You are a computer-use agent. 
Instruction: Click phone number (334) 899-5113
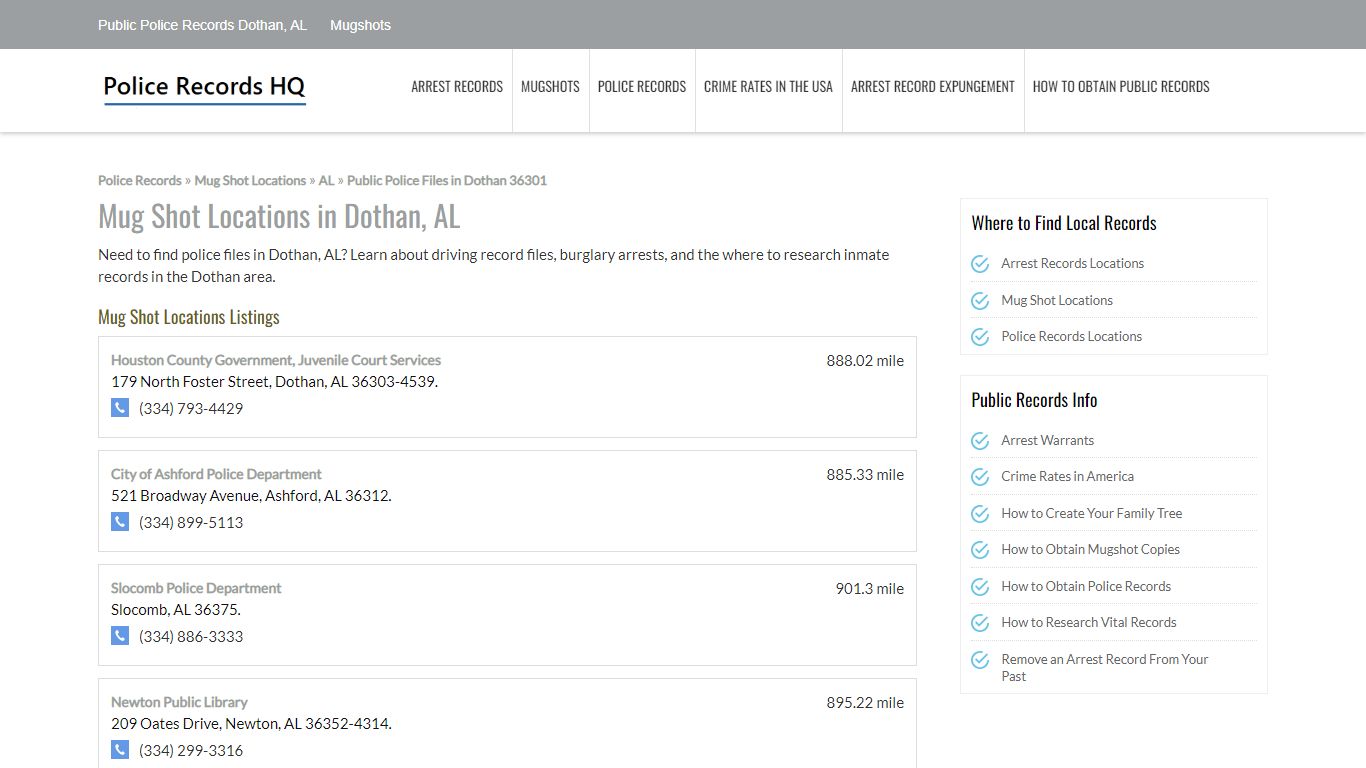coord(191,522)
